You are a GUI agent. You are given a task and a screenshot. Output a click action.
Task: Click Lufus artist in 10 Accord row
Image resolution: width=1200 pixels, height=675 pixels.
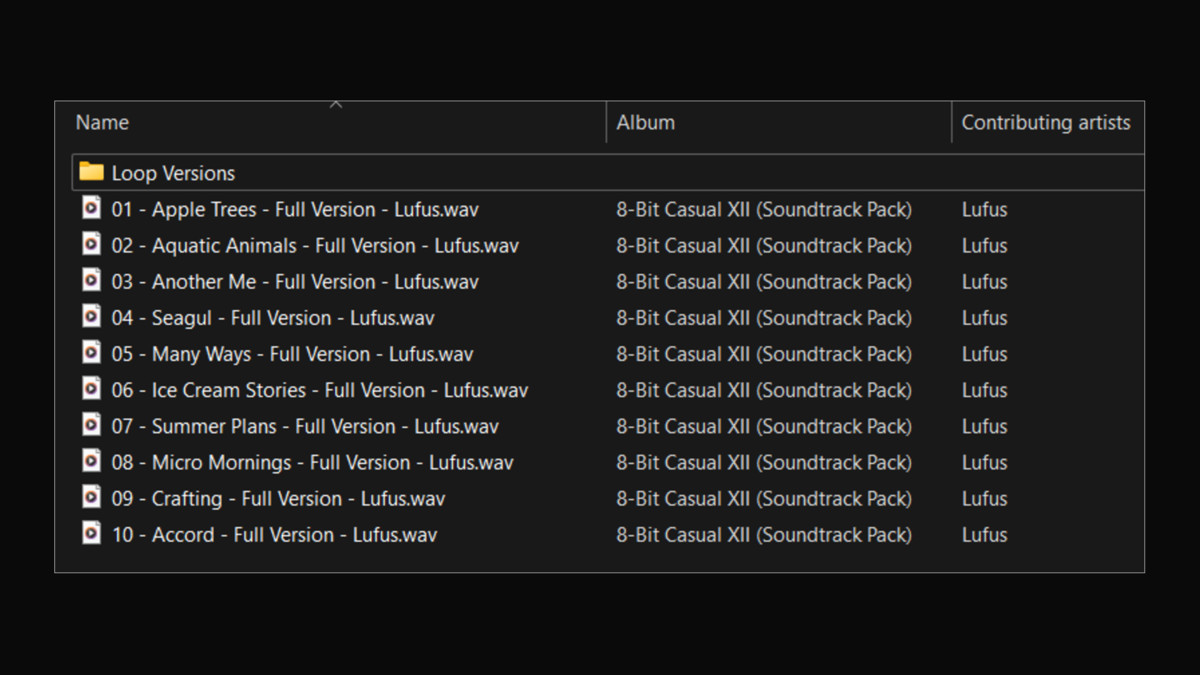(x=984, y=534)
